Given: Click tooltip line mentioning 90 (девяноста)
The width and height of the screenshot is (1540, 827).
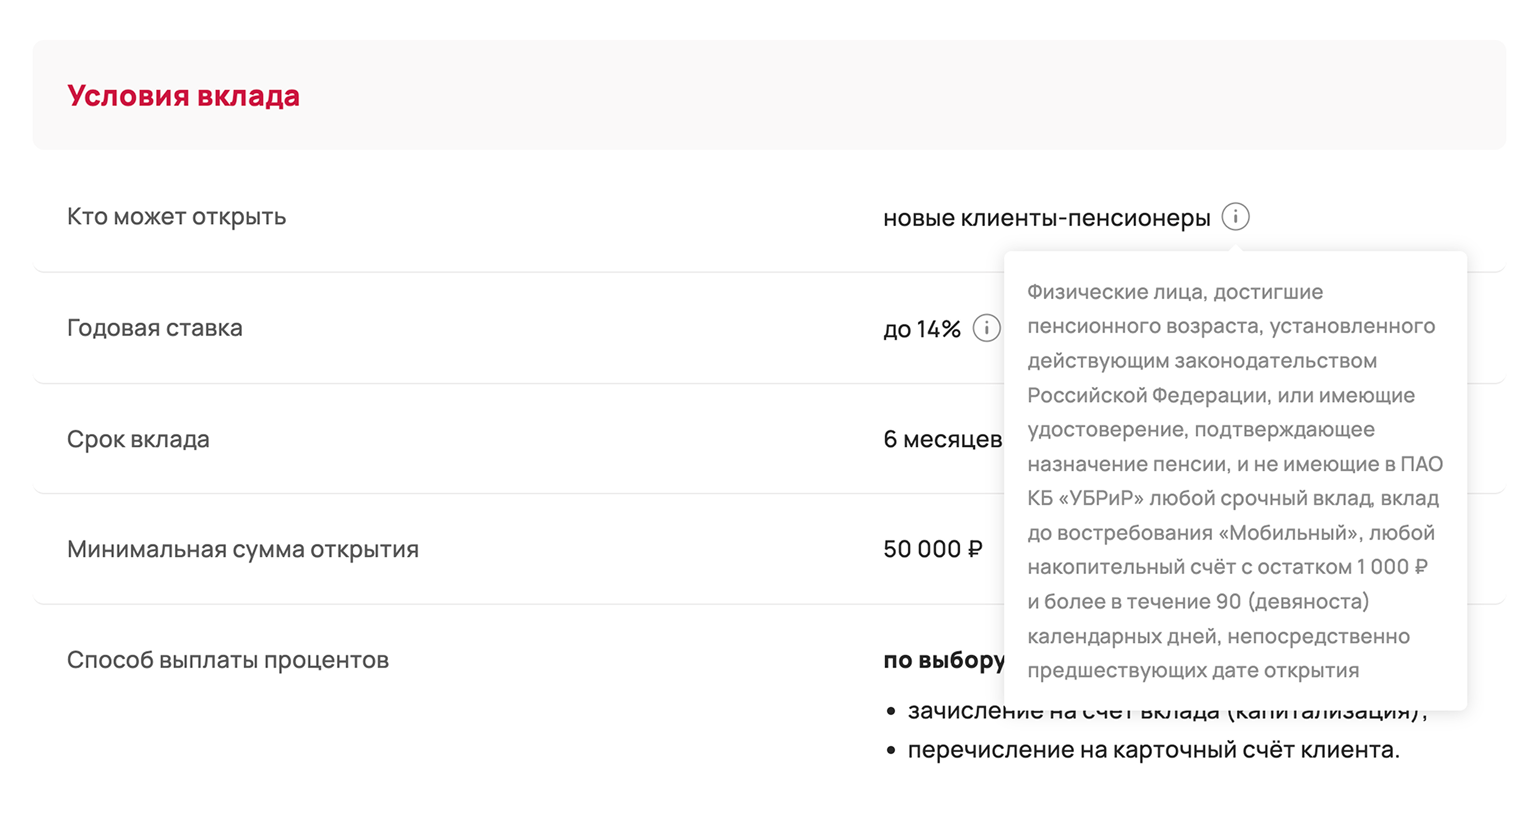Looking at the screenshot, I should (1198, 602).
